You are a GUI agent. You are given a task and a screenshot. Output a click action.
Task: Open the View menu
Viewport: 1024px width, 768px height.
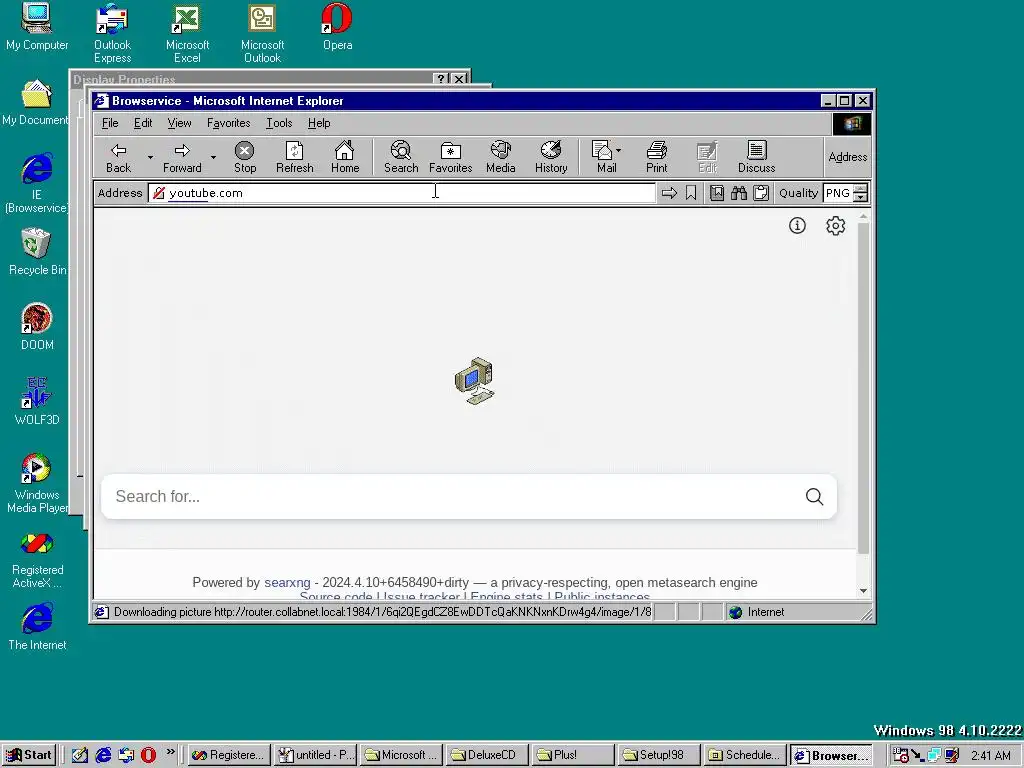click(x=179, y=123)
